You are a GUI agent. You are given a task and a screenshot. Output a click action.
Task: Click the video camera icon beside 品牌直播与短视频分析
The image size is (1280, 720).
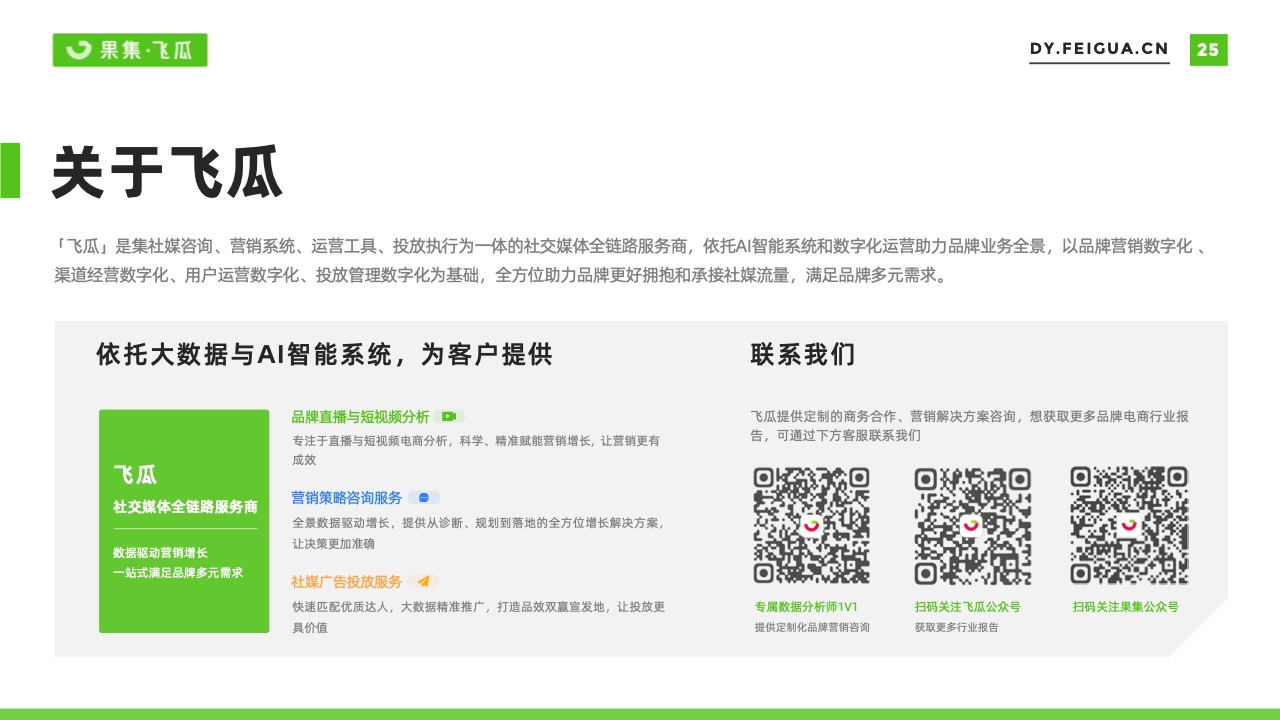[449, 416]
